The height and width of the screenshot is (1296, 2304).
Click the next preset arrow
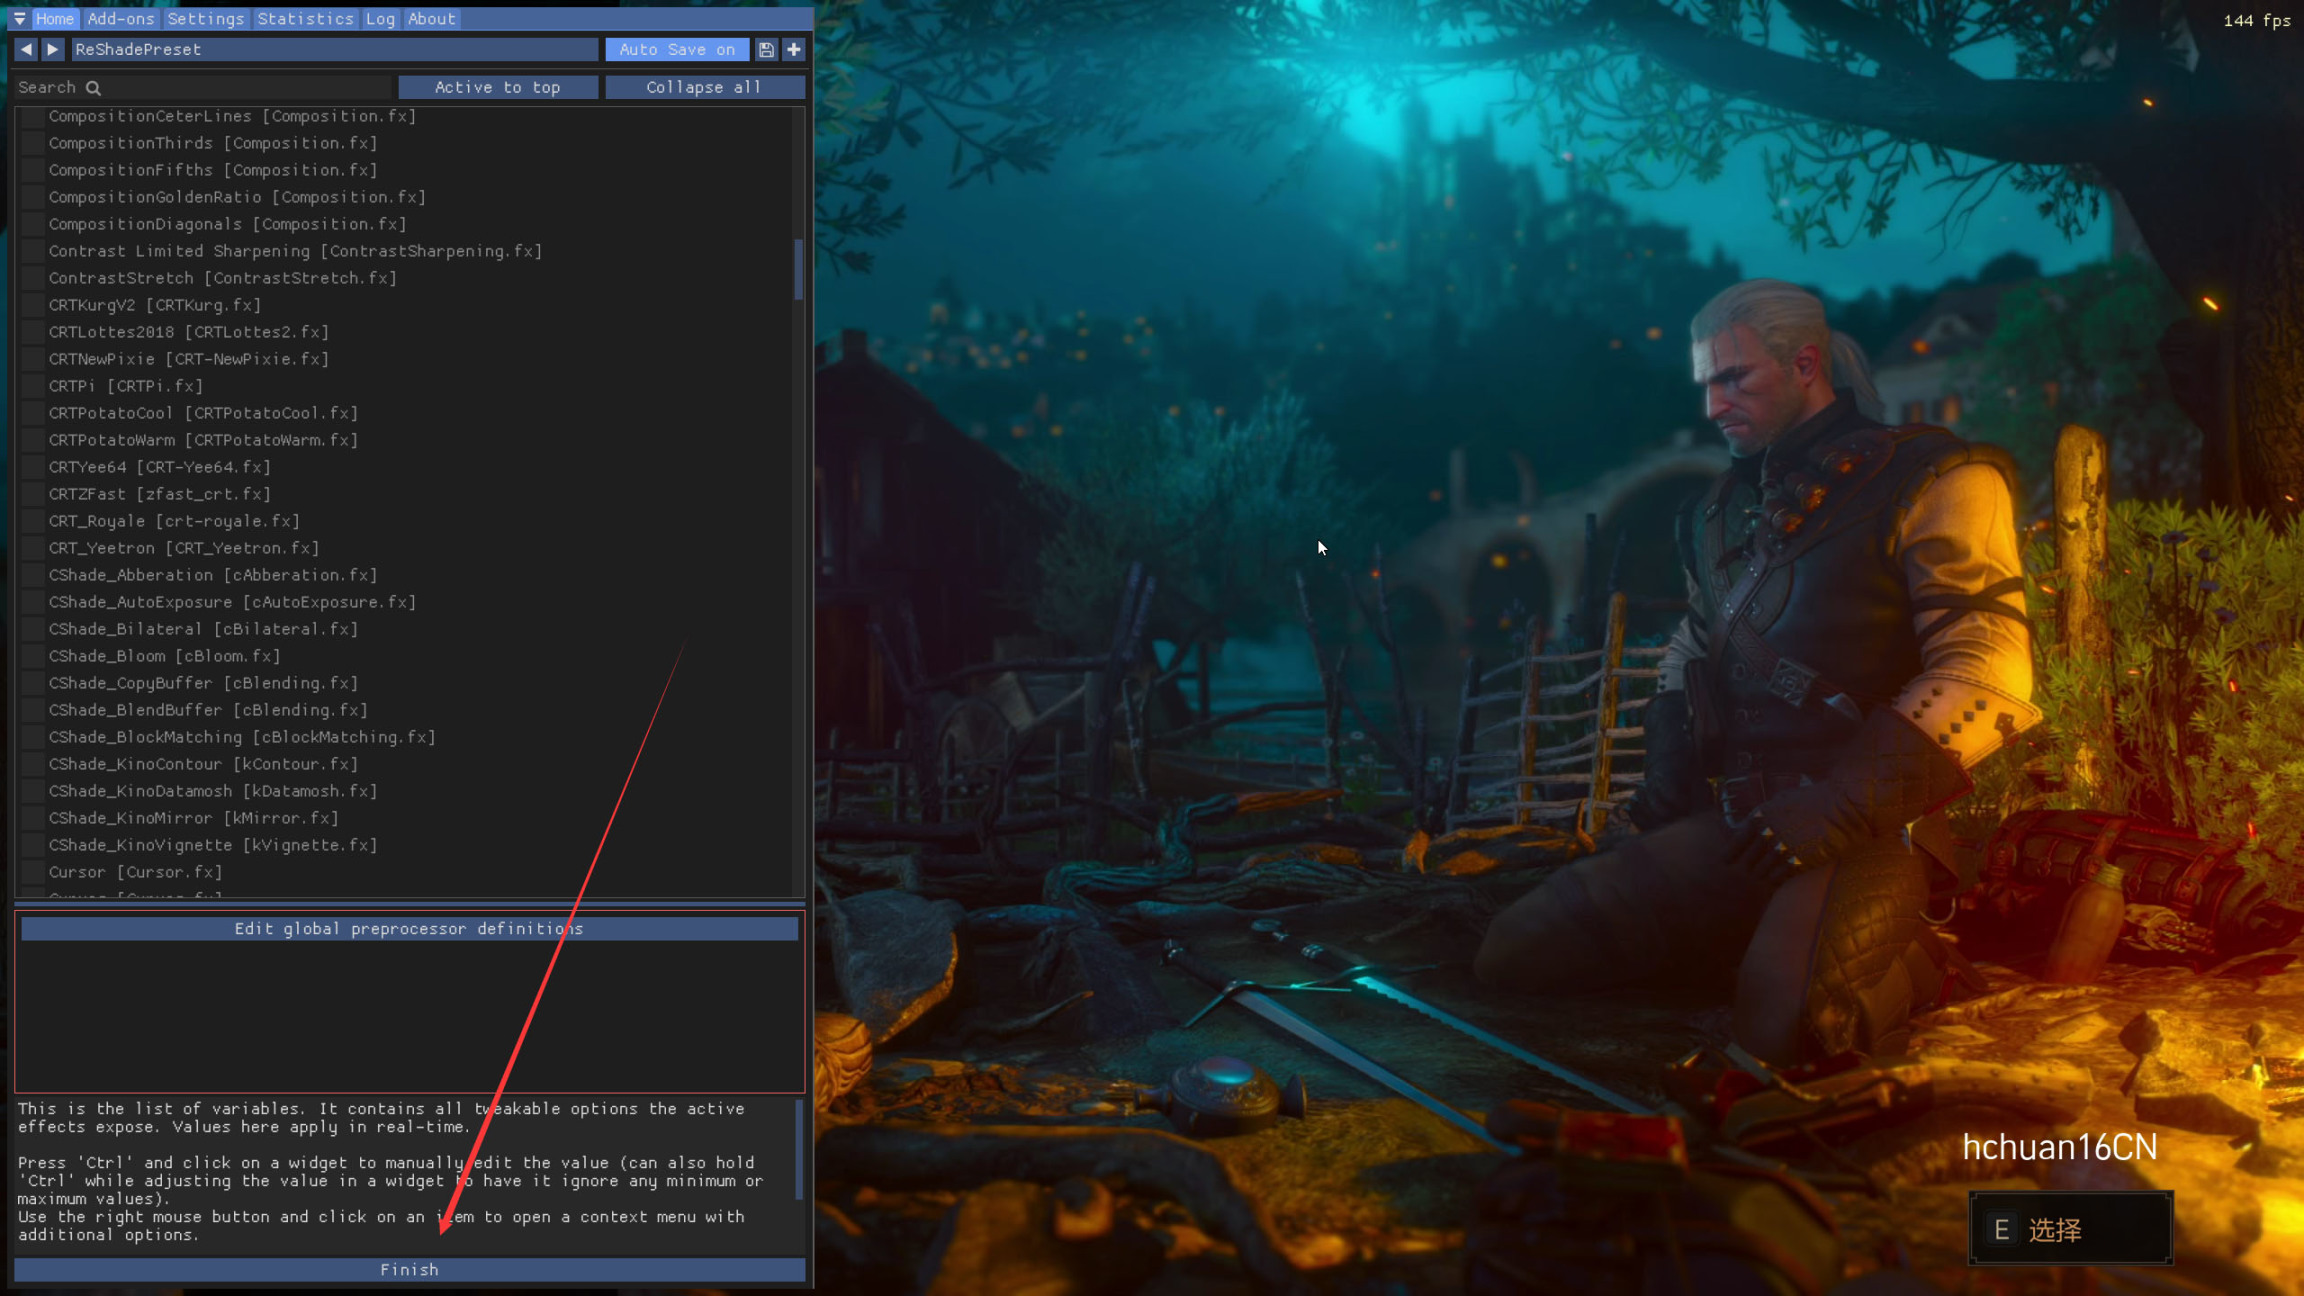(x=53, y=49)
